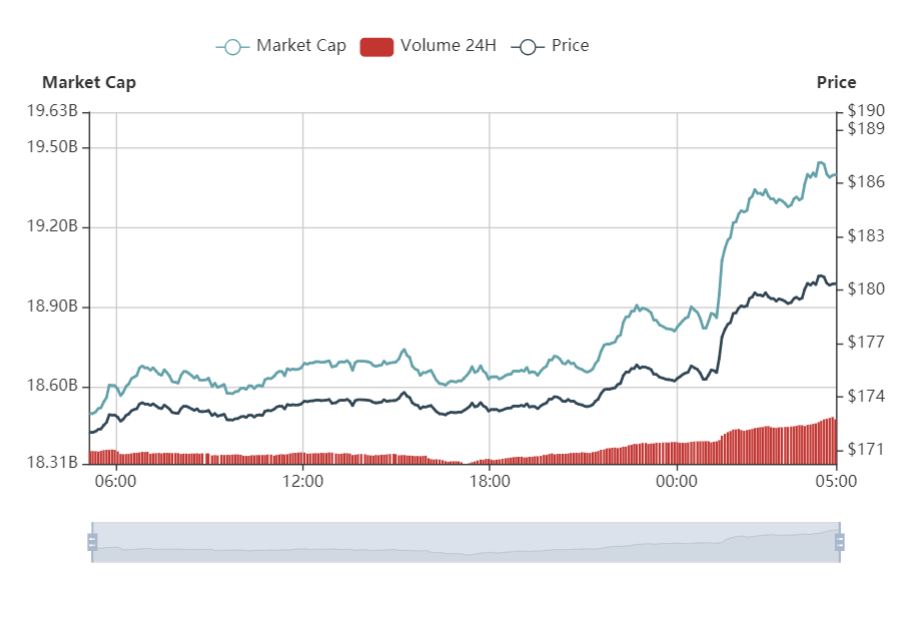The height and width of the screenshot is (622, 919).
Task: Hide the Volume 24H series via its legend text
Action: click(x=448, y=45)
